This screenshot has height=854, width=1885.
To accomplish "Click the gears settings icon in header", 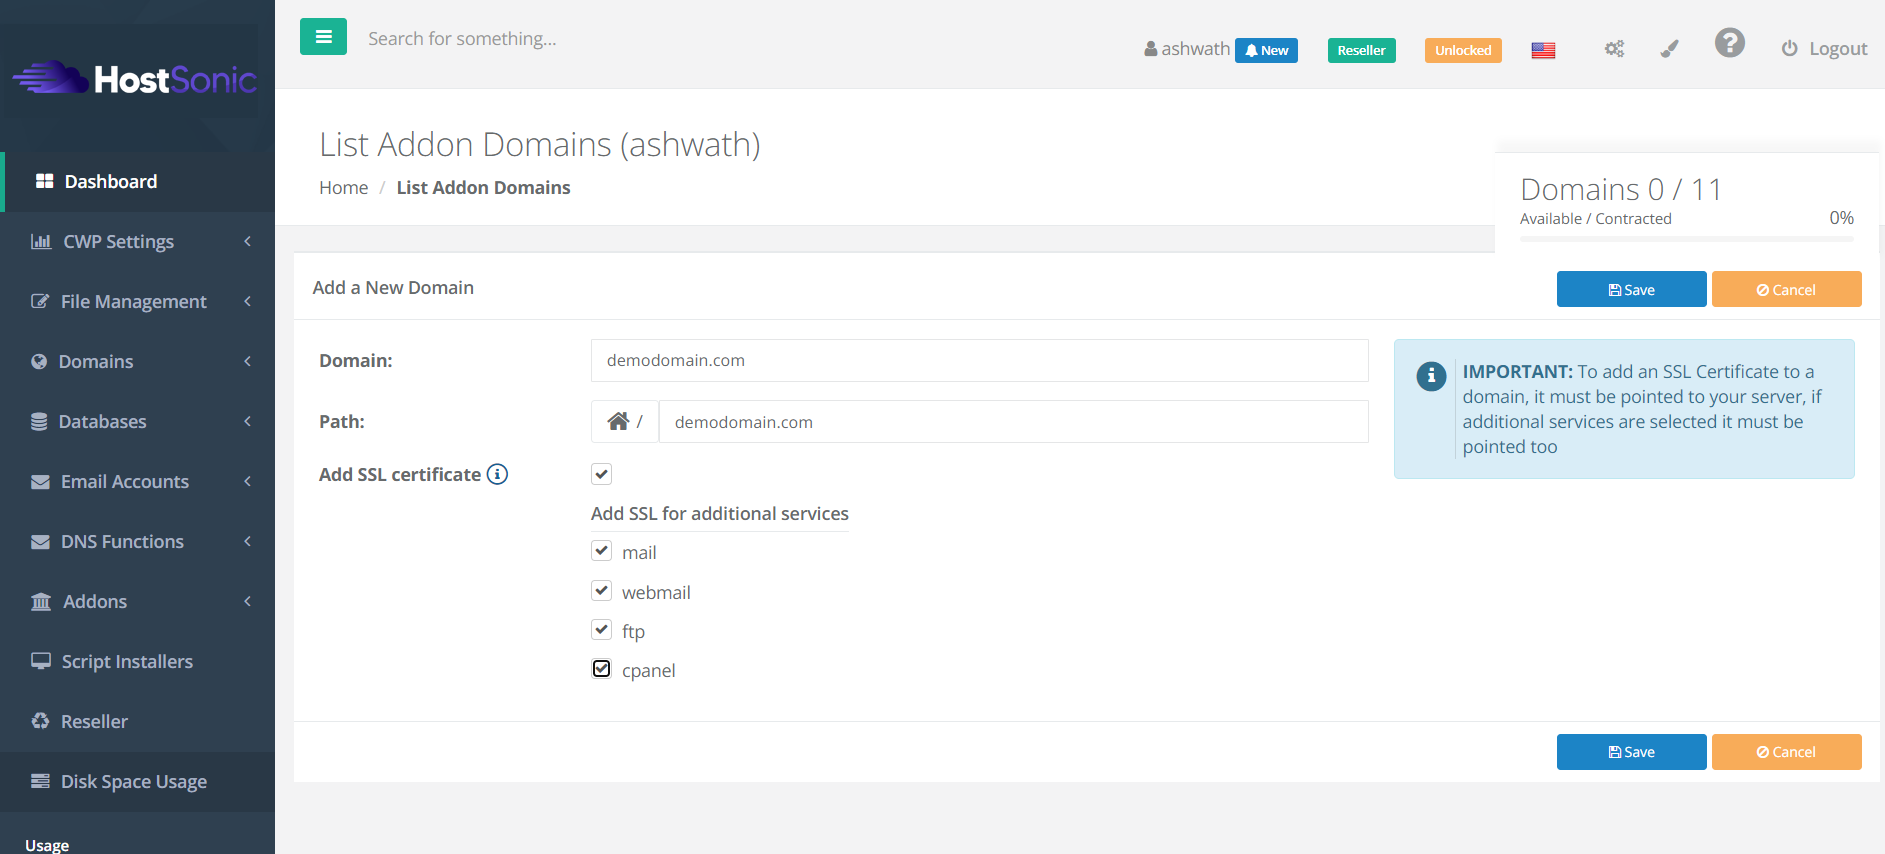I will [x=1614, y=49].
